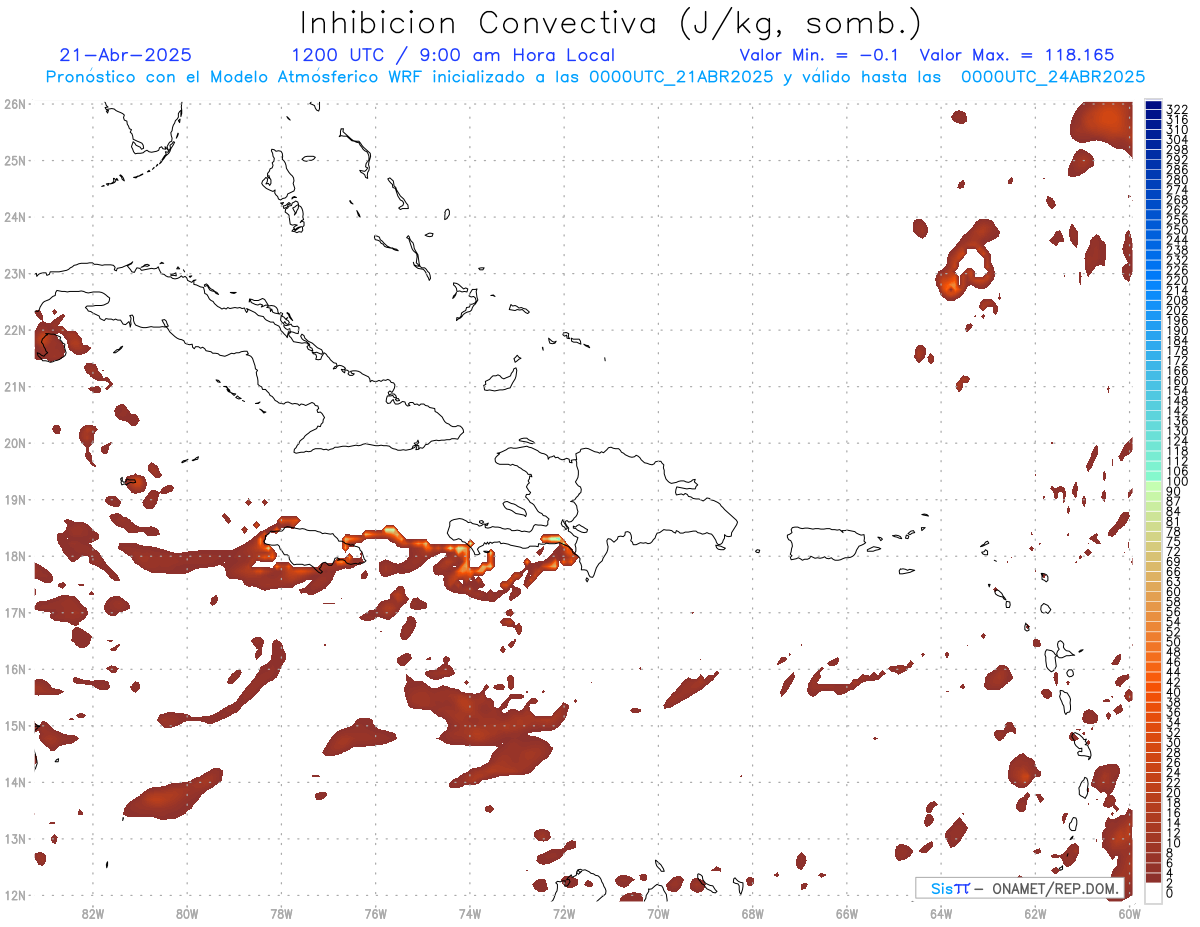Screen dimensions: 1200x927
Task: Click the 21N latitude label
Action: point(15,386)
